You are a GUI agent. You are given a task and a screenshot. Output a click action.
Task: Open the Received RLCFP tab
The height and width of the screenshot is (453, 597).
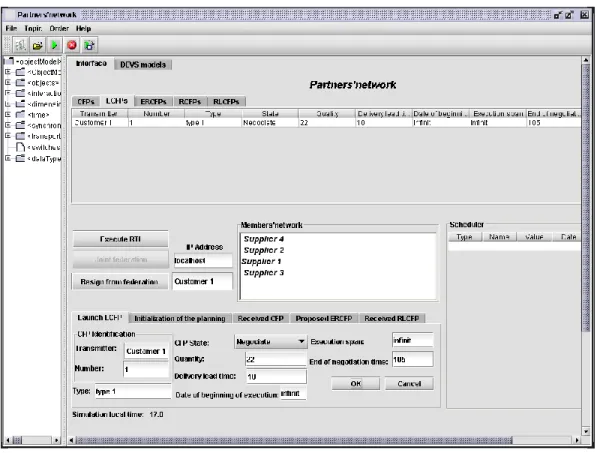click(392, 318)
